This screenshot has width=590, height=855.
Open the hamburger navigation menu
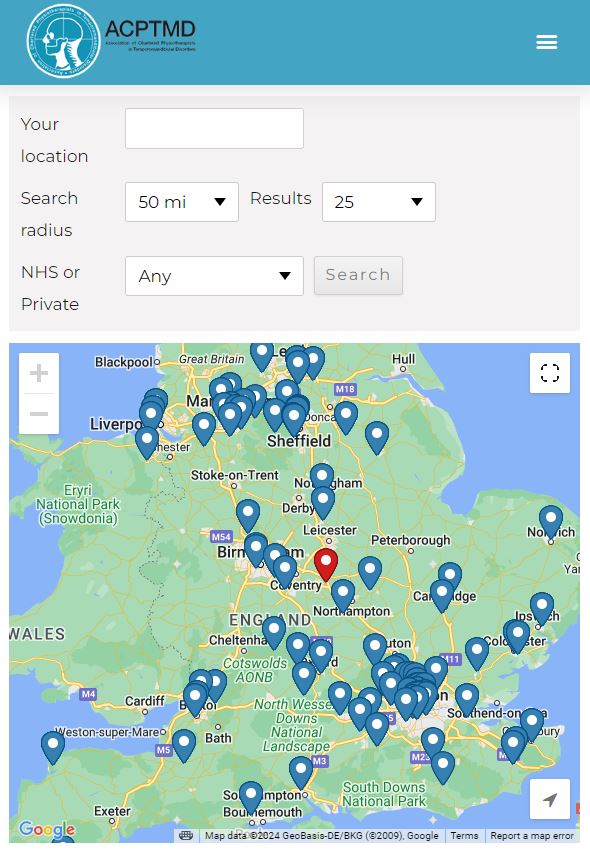pos(546,42)
